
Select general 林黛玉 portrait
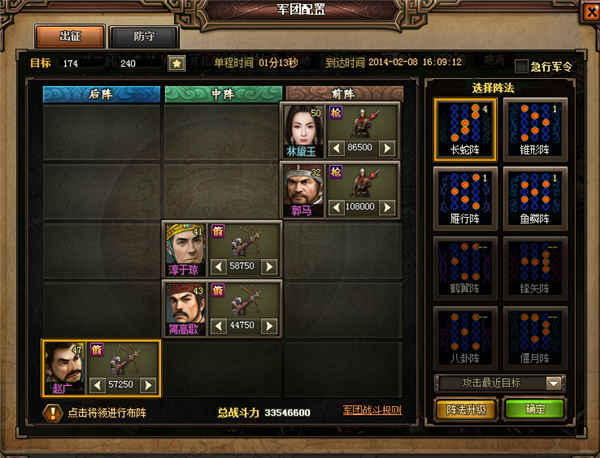click(x=303, y=131)
